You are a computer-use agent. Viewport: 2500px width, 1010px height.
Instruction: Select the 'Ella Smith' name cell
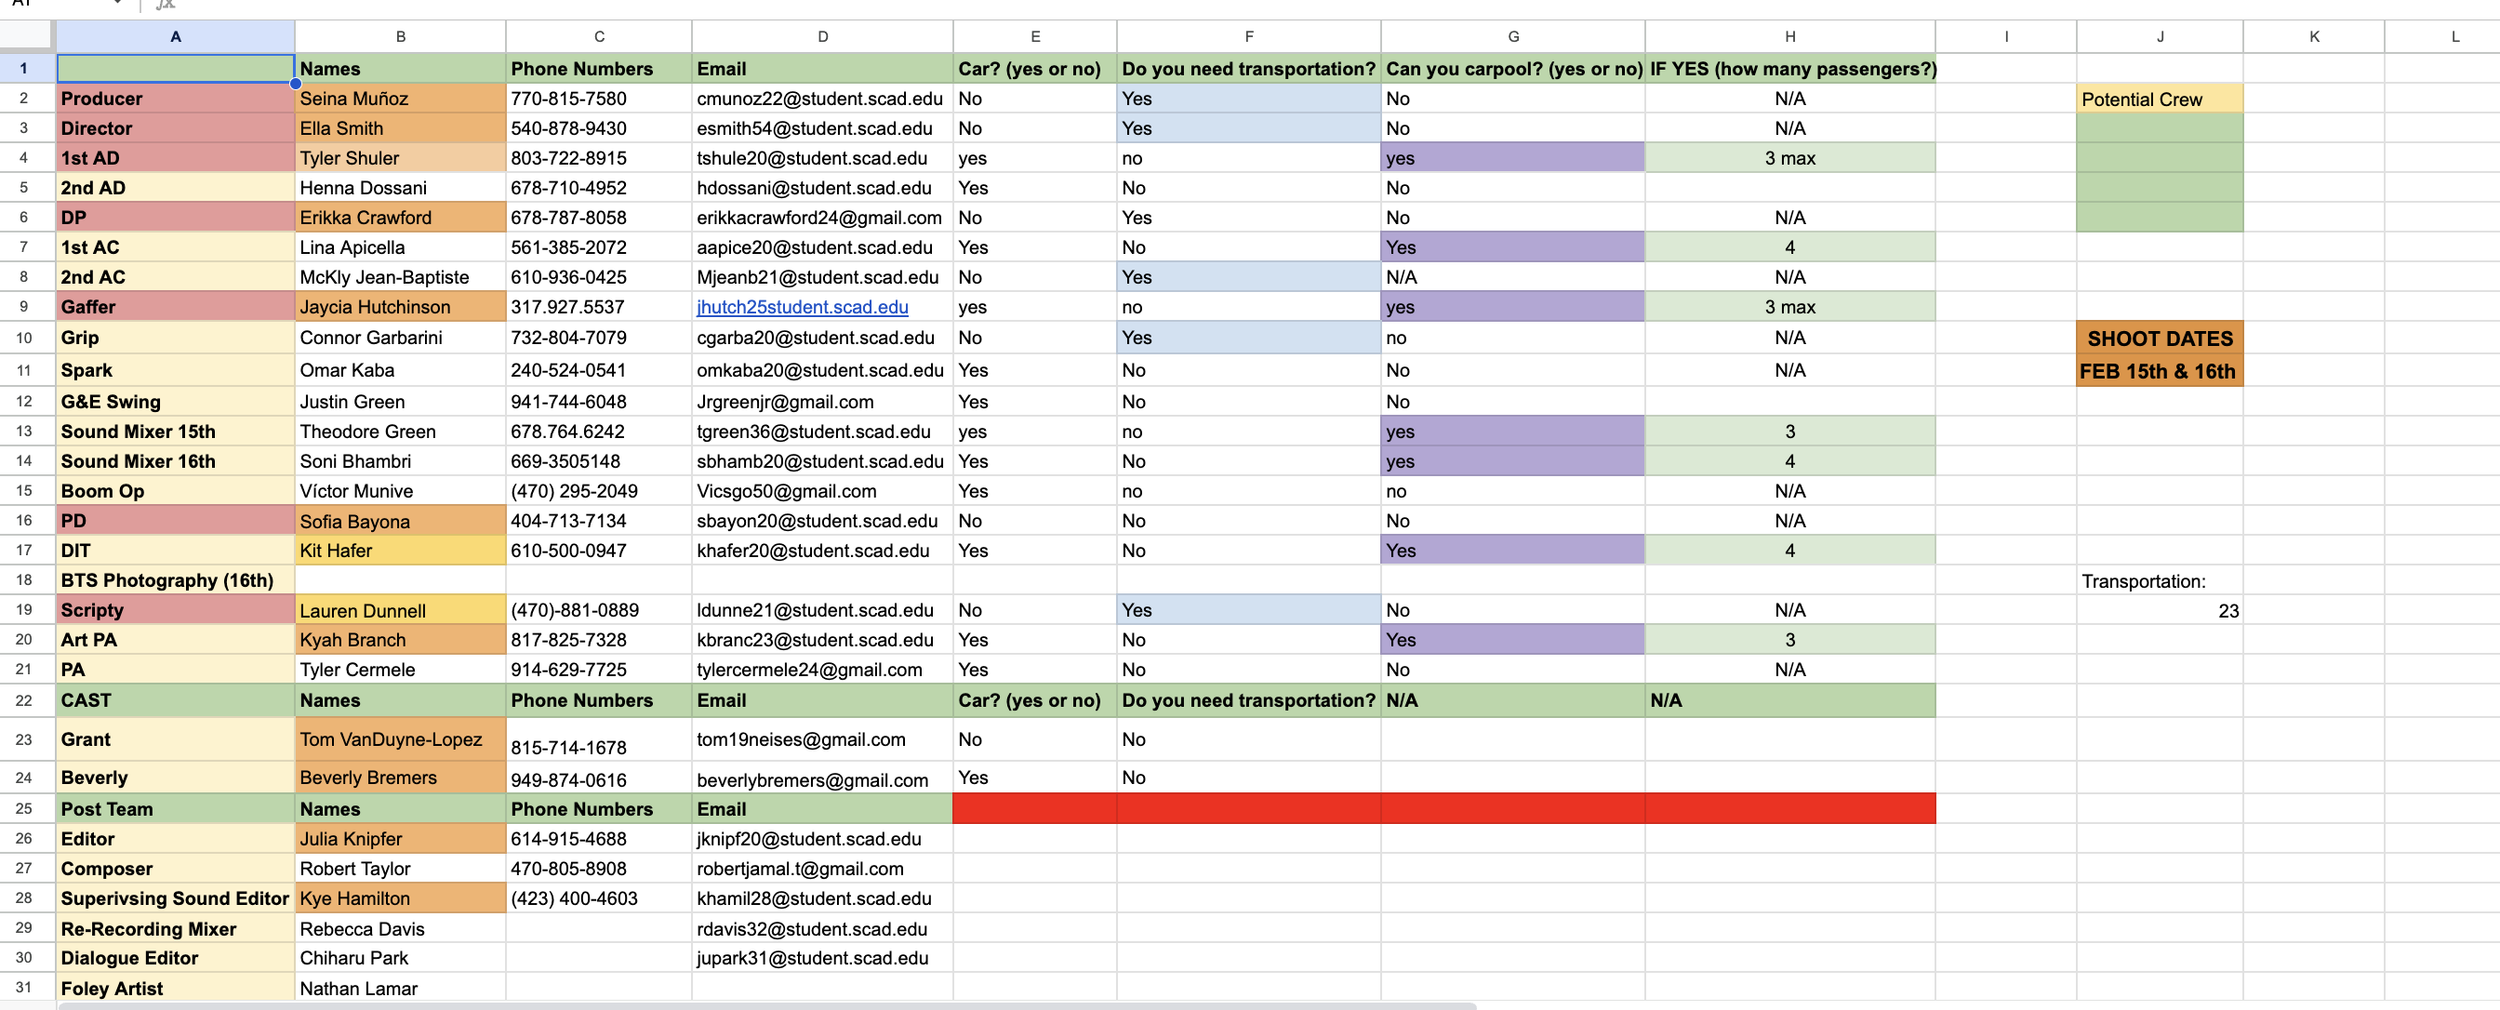tap(400, 128)
